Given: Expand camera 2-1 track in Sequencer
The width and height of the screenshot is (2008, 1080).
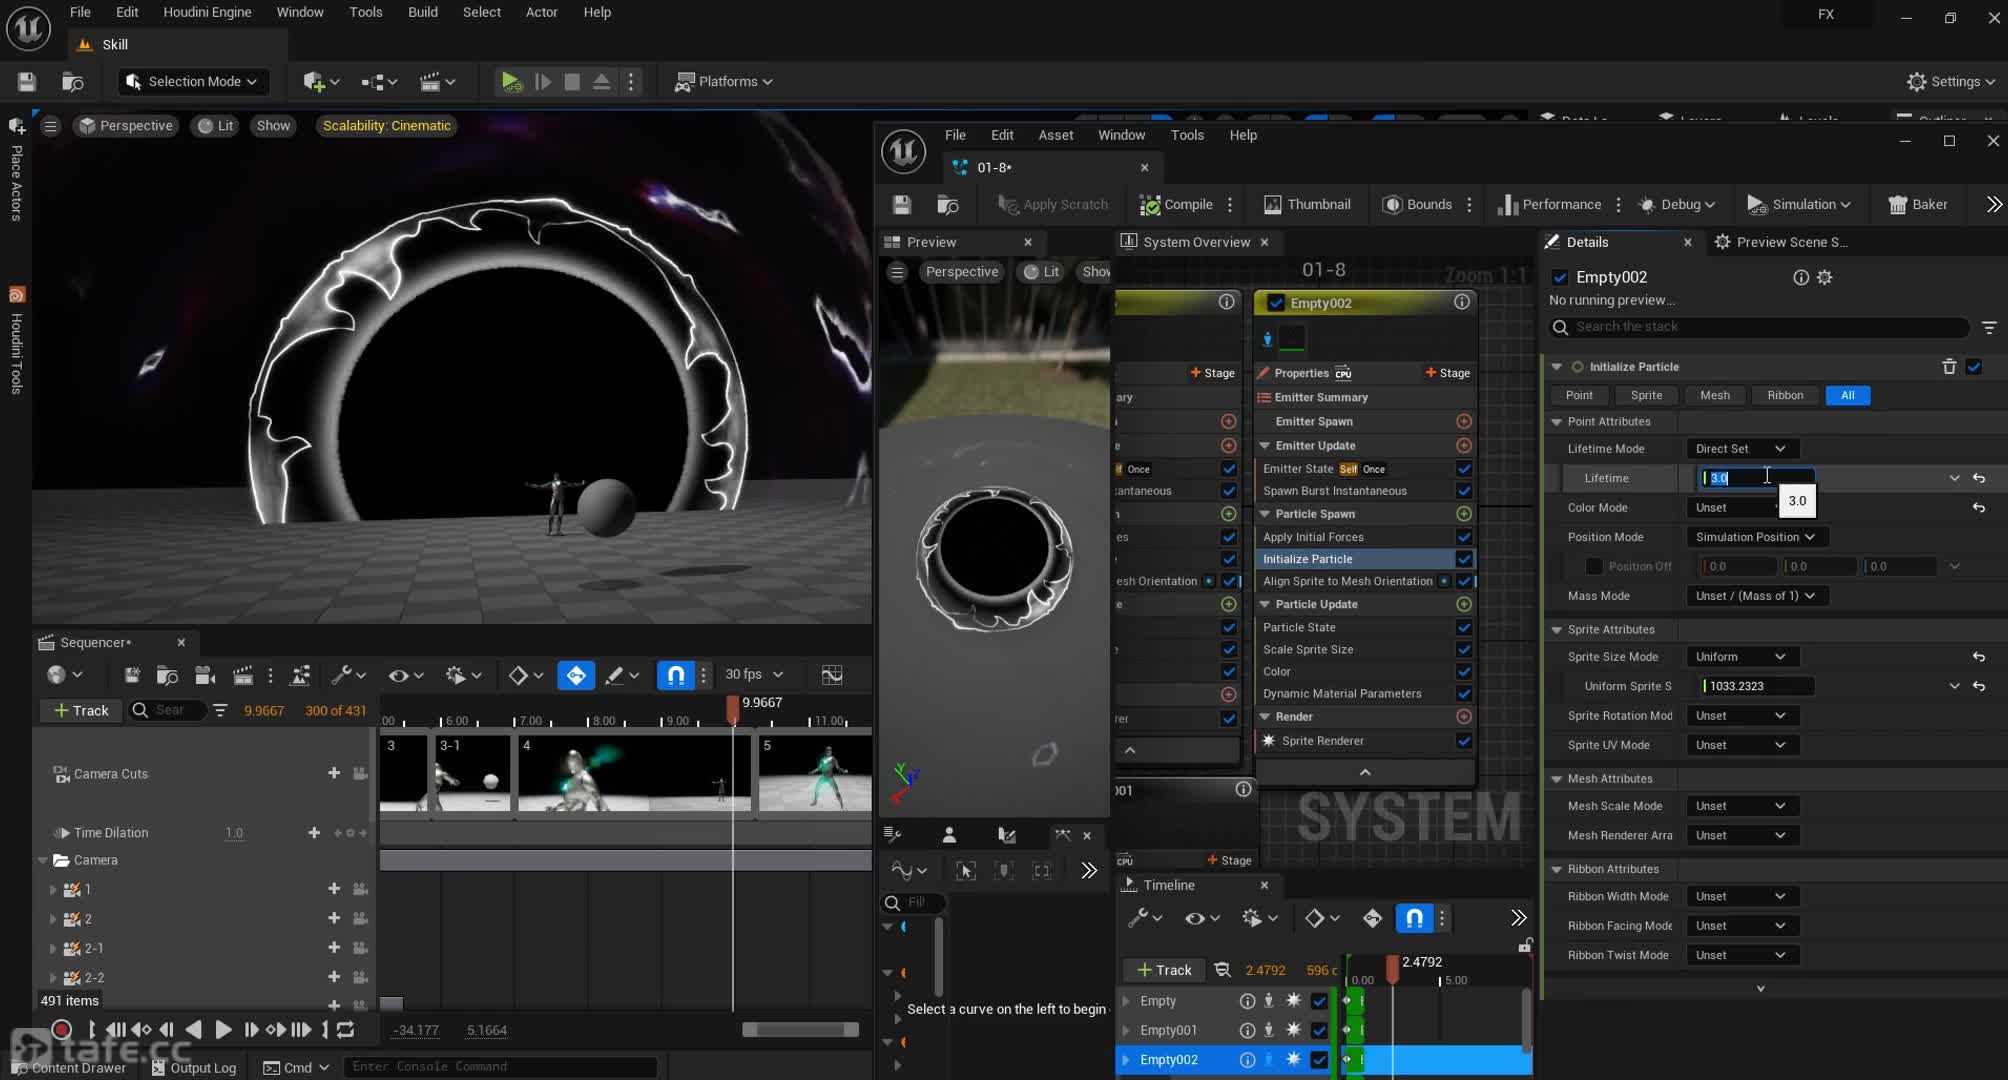Looking at the screenshot, I should point(53,948).
